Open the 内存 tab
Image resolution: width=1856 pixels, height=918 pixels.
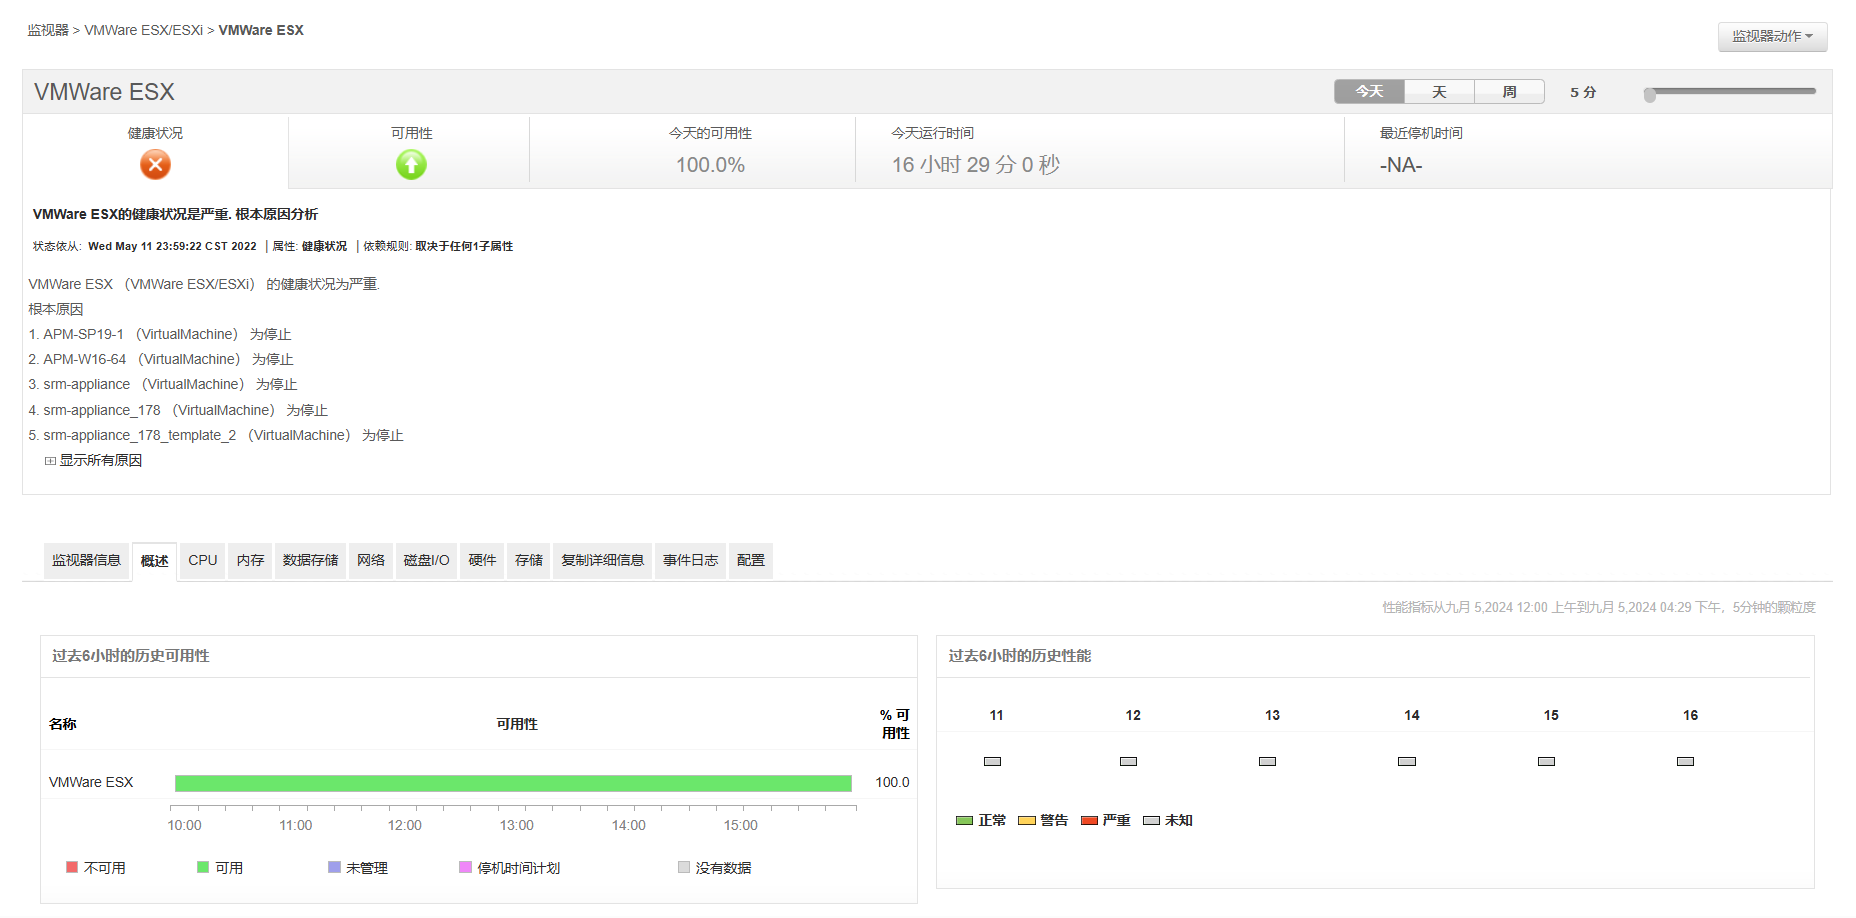tap(250, 560)
